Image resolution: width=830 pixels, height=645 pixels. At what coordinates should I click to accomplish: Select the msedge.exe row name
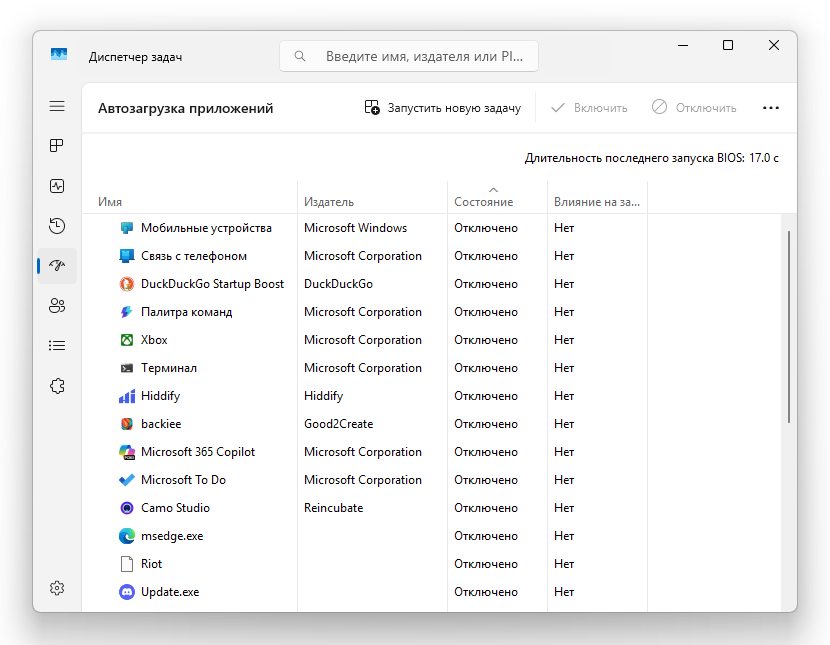click(172, 536)
